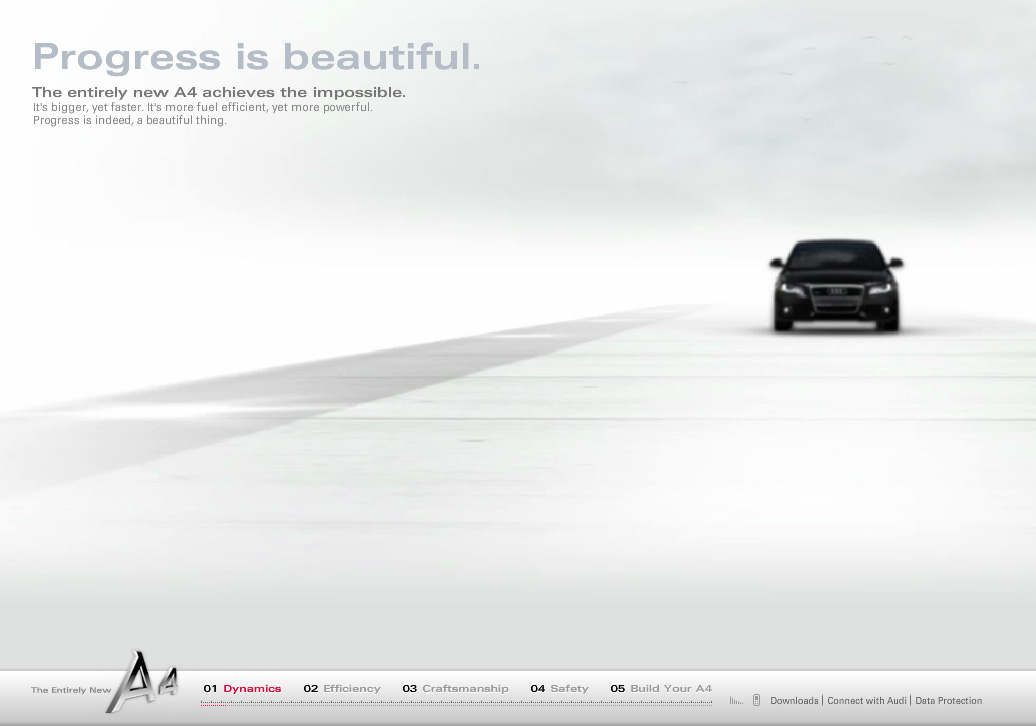Open the Data Protection link
The height and width of the screenshot is (726, 1036).
tap(949, 700)
